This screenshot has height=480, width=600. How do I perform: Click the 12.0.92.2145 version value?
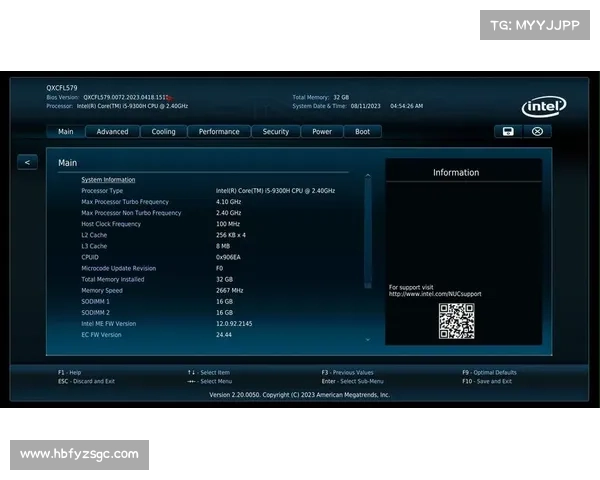coord(234,324)
